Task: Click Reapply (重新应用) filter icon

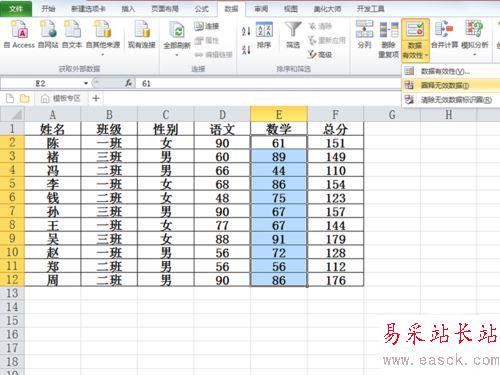Action: pyautogui.click(x=327, y=40)
